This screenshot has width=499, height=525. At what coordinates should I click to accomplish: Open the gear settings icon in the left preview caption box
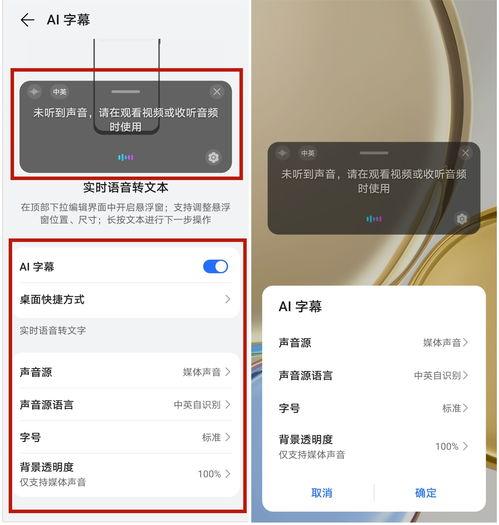click(213, 157)
